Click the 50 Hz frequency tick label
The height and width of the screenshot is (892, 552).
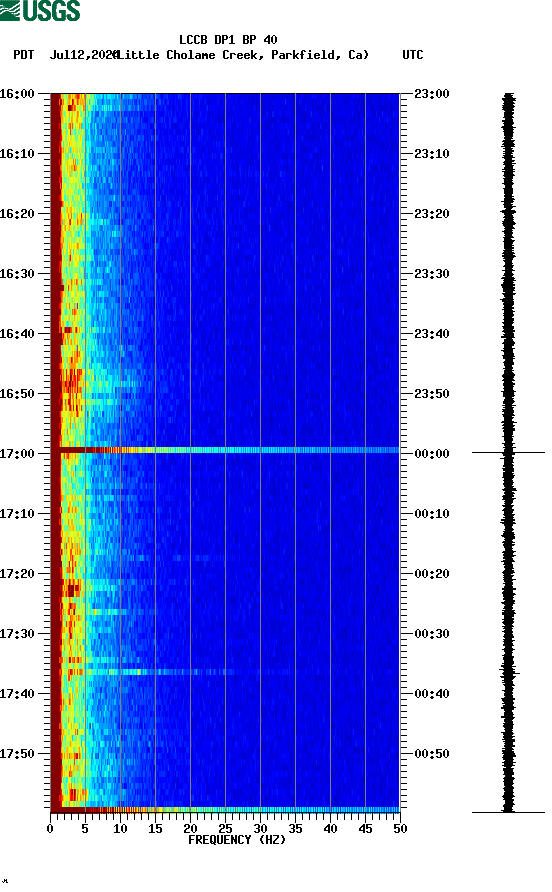pyautogui.click(x=400, y=829)
